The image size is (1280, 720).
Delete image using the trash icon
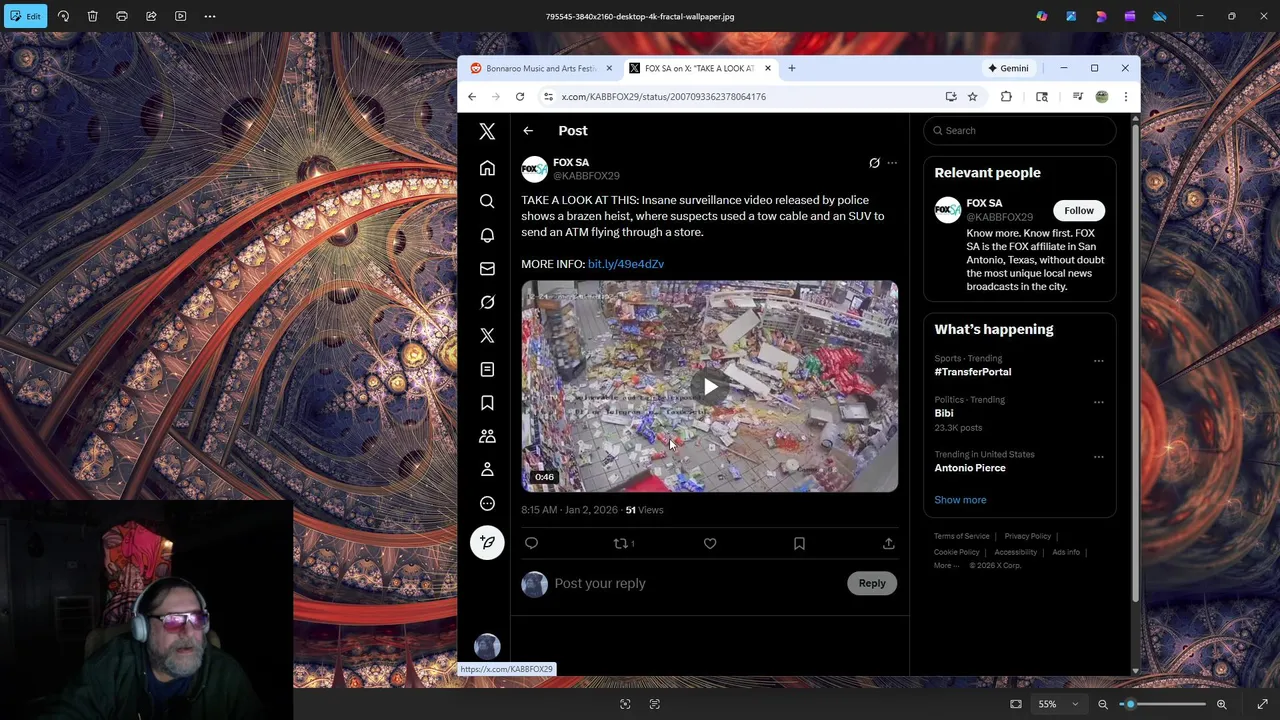tap(92, 16)
